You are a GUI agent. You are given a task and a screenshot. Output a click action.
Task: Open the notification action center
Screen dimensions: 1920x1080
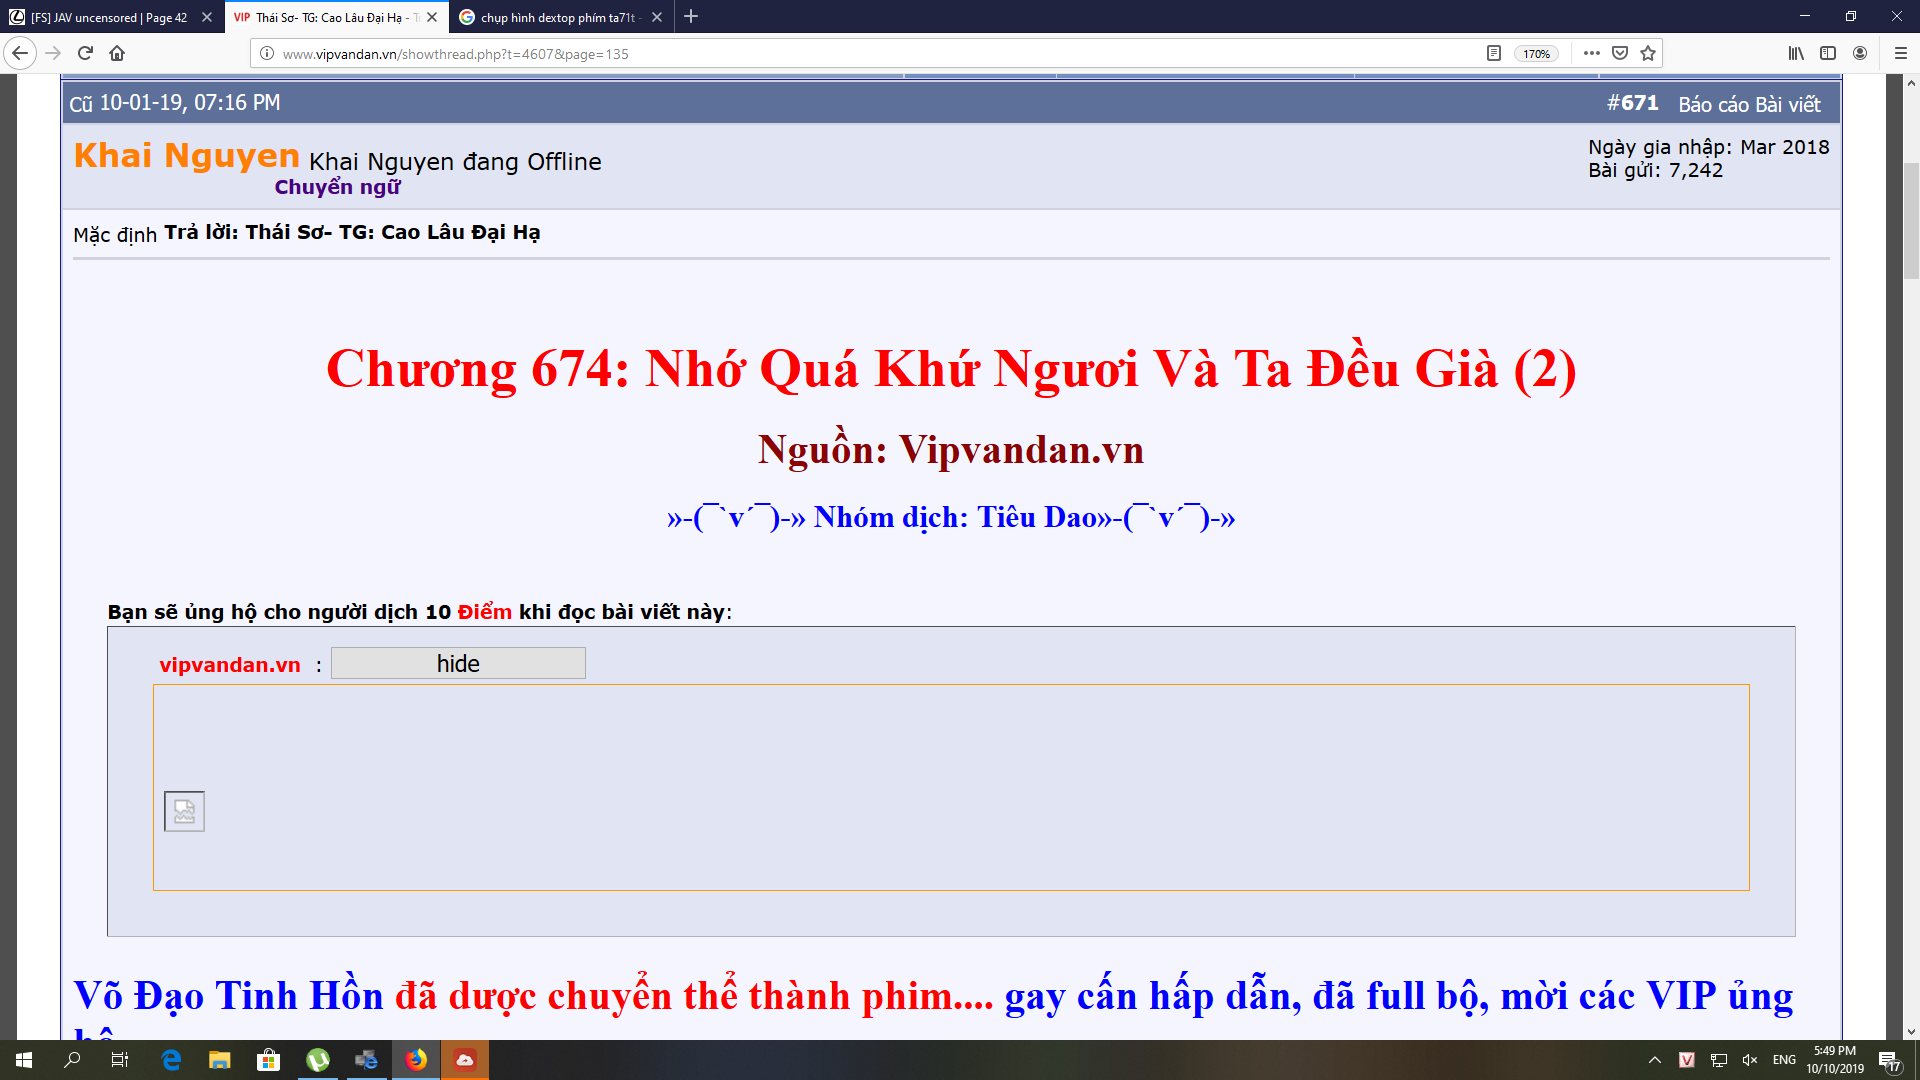pyautogui.click(x=1889, y=1060)
